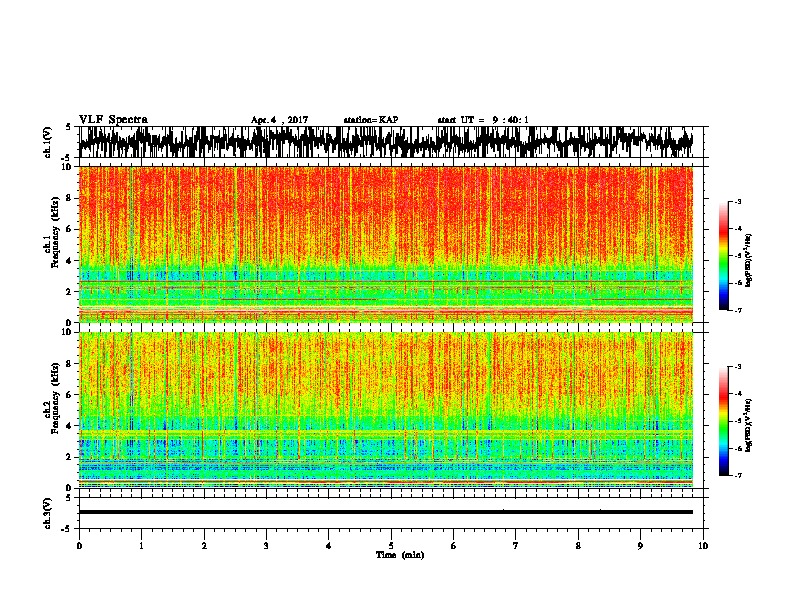Click time tick label '1' on the x-axis

(x=141, y=546)
